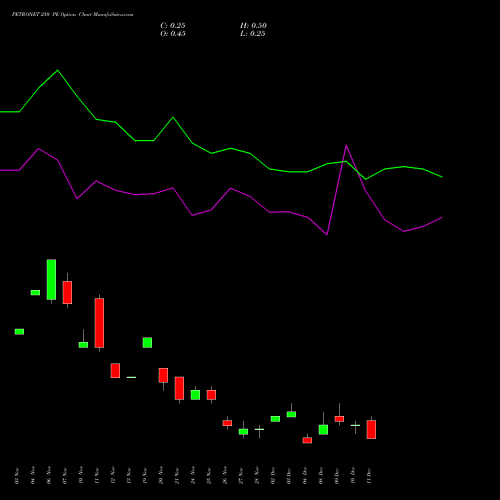Click the 11 Dec date axis label
This screenshot has height=500, width=500.
[x=369, y=476]
